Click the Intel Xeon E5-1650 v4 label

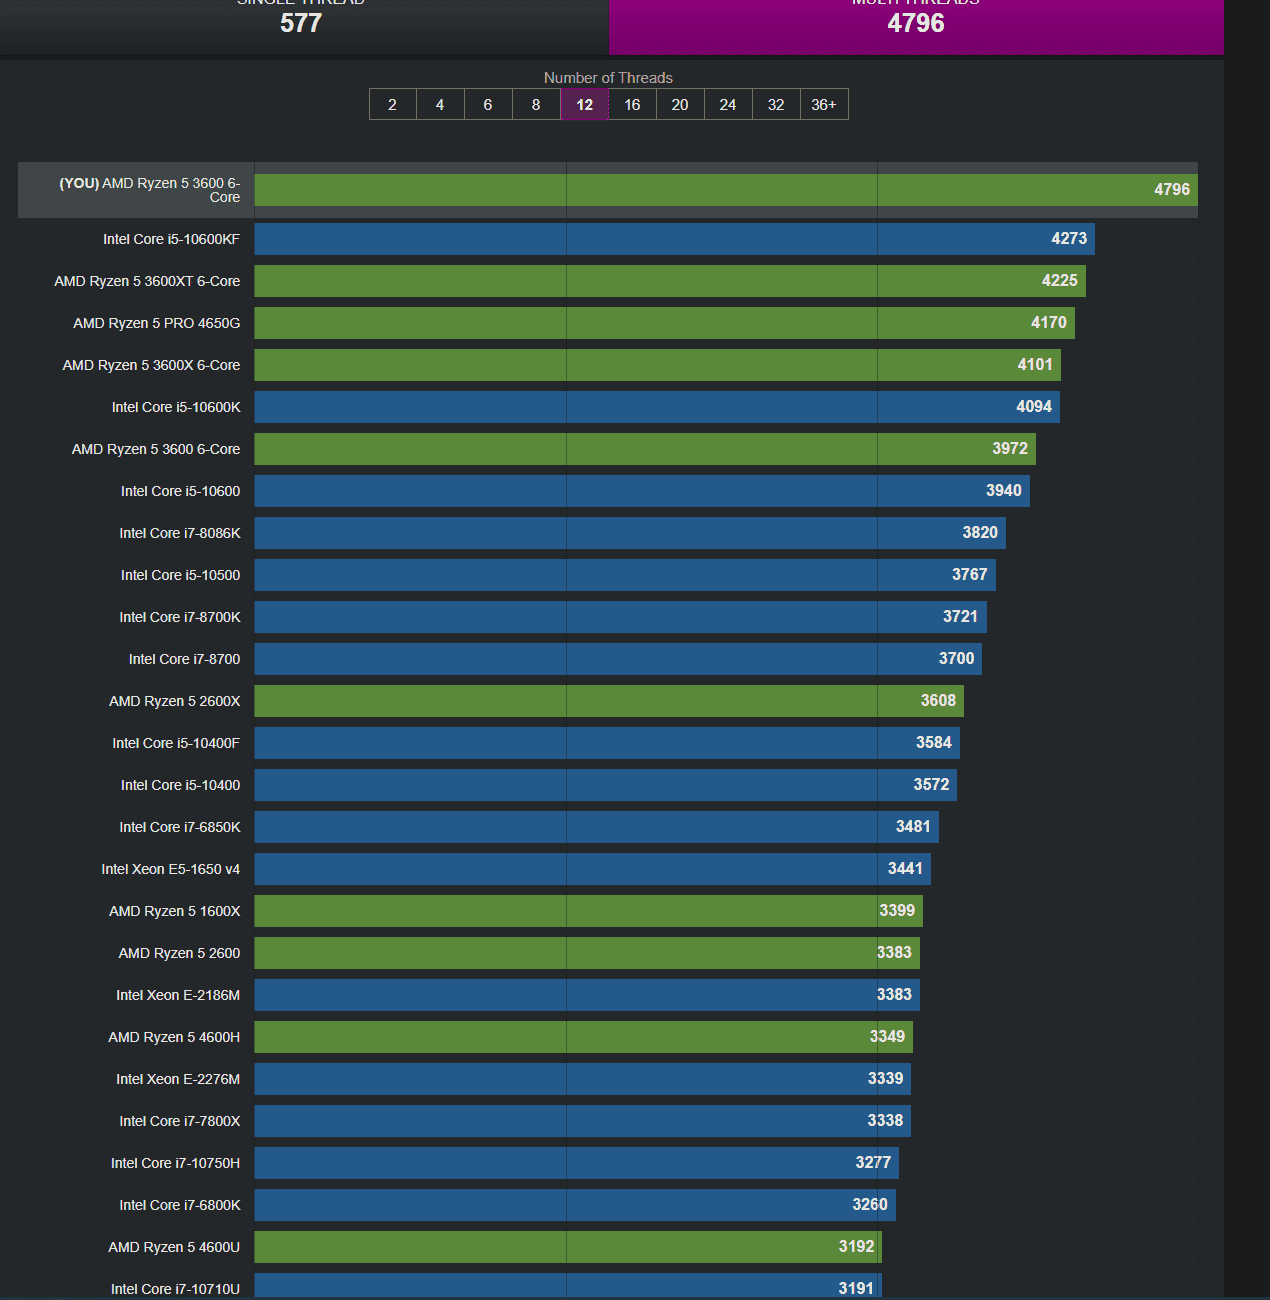pyautogui.click(x=170, y=869)
